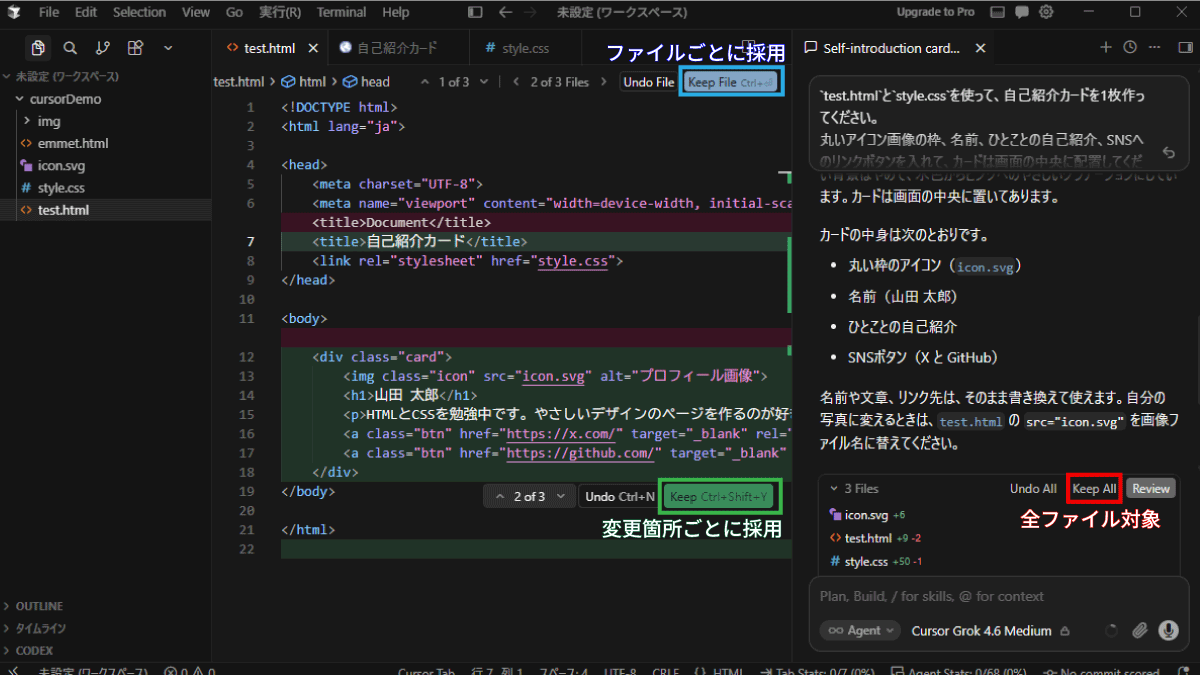
Task: Click the Undo File button
Action: pos(648,82)
